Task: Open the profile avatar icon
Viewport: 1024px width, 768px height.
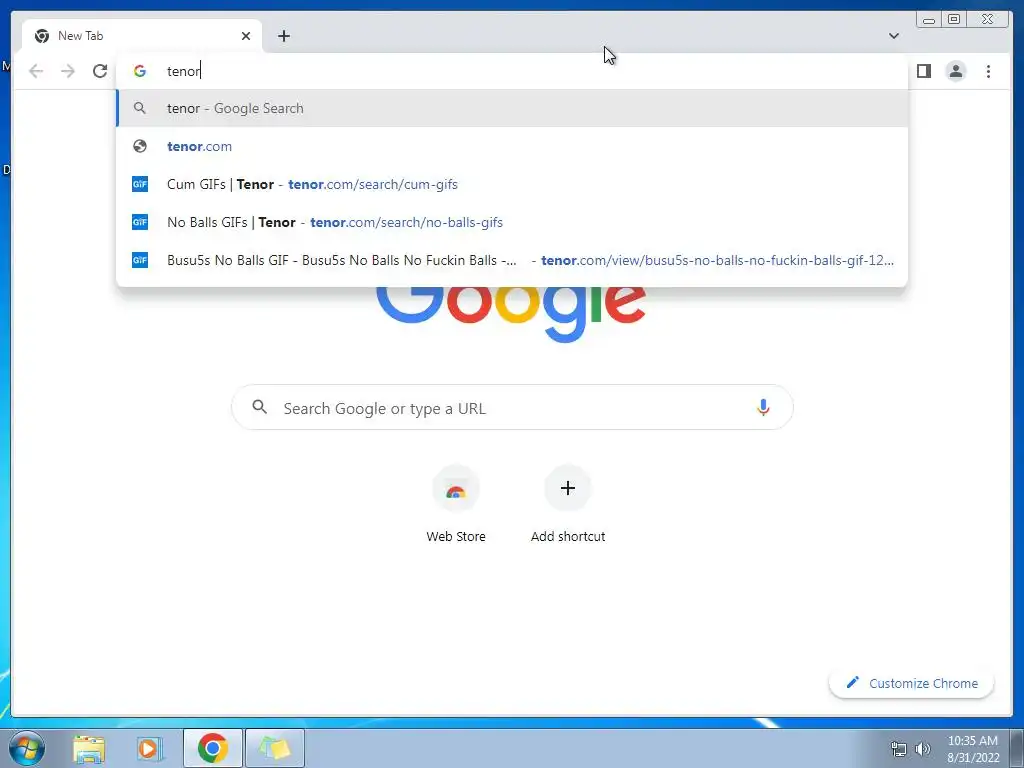Action: (955, 71)
